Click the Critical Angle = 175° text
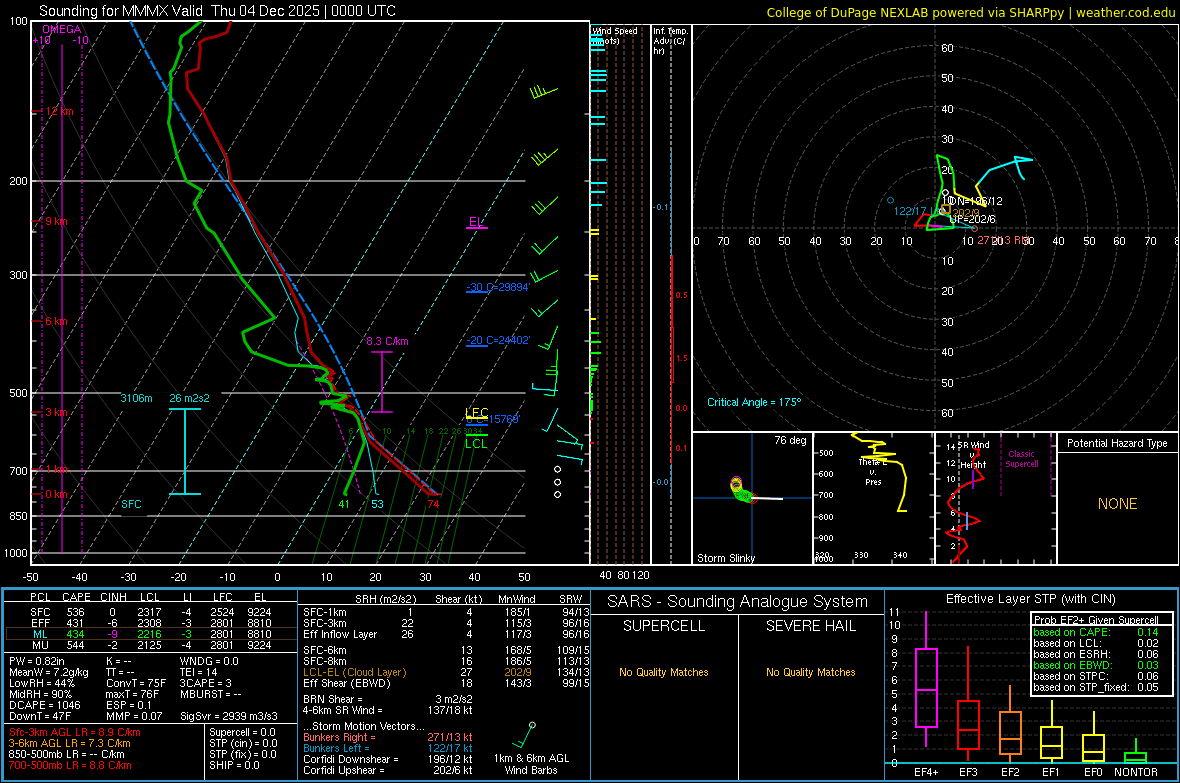The image size is (1180, 783). click(754, 402)
